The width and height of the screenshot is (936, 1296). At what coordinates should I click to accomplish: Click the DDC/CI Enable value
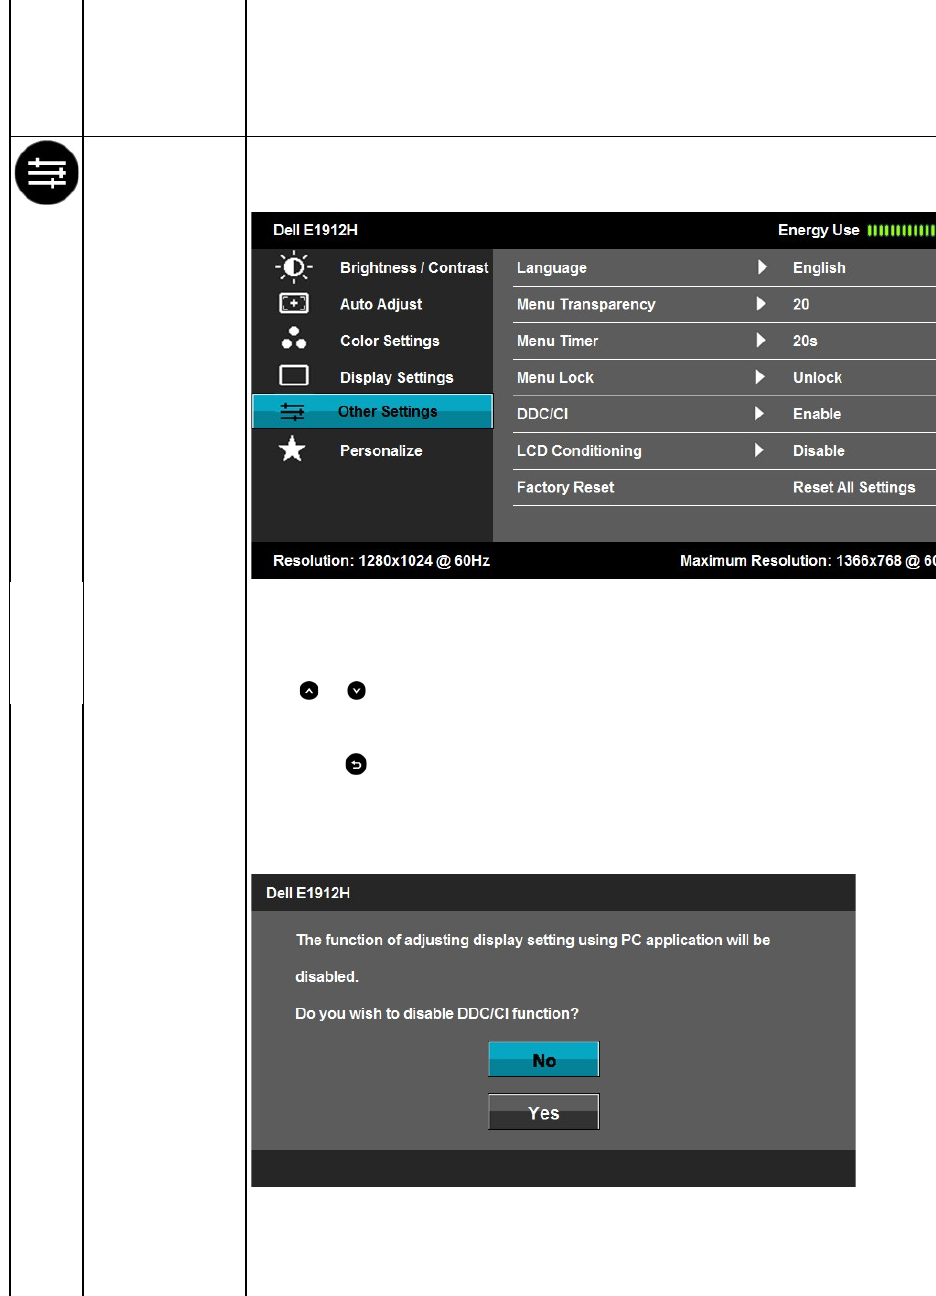click(817, 414)
